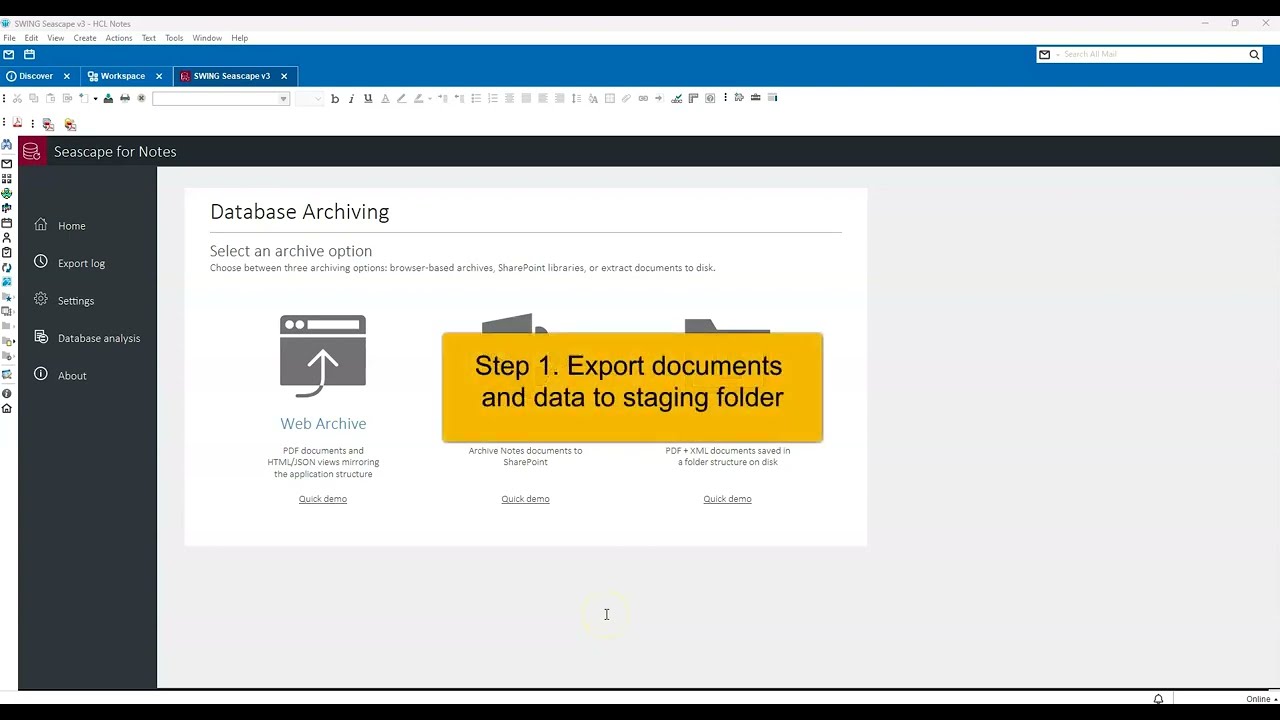This screenshot has width=1280, height=720.
Task: Click the bookmark bar home icon
Action: [x=6, y=408]
